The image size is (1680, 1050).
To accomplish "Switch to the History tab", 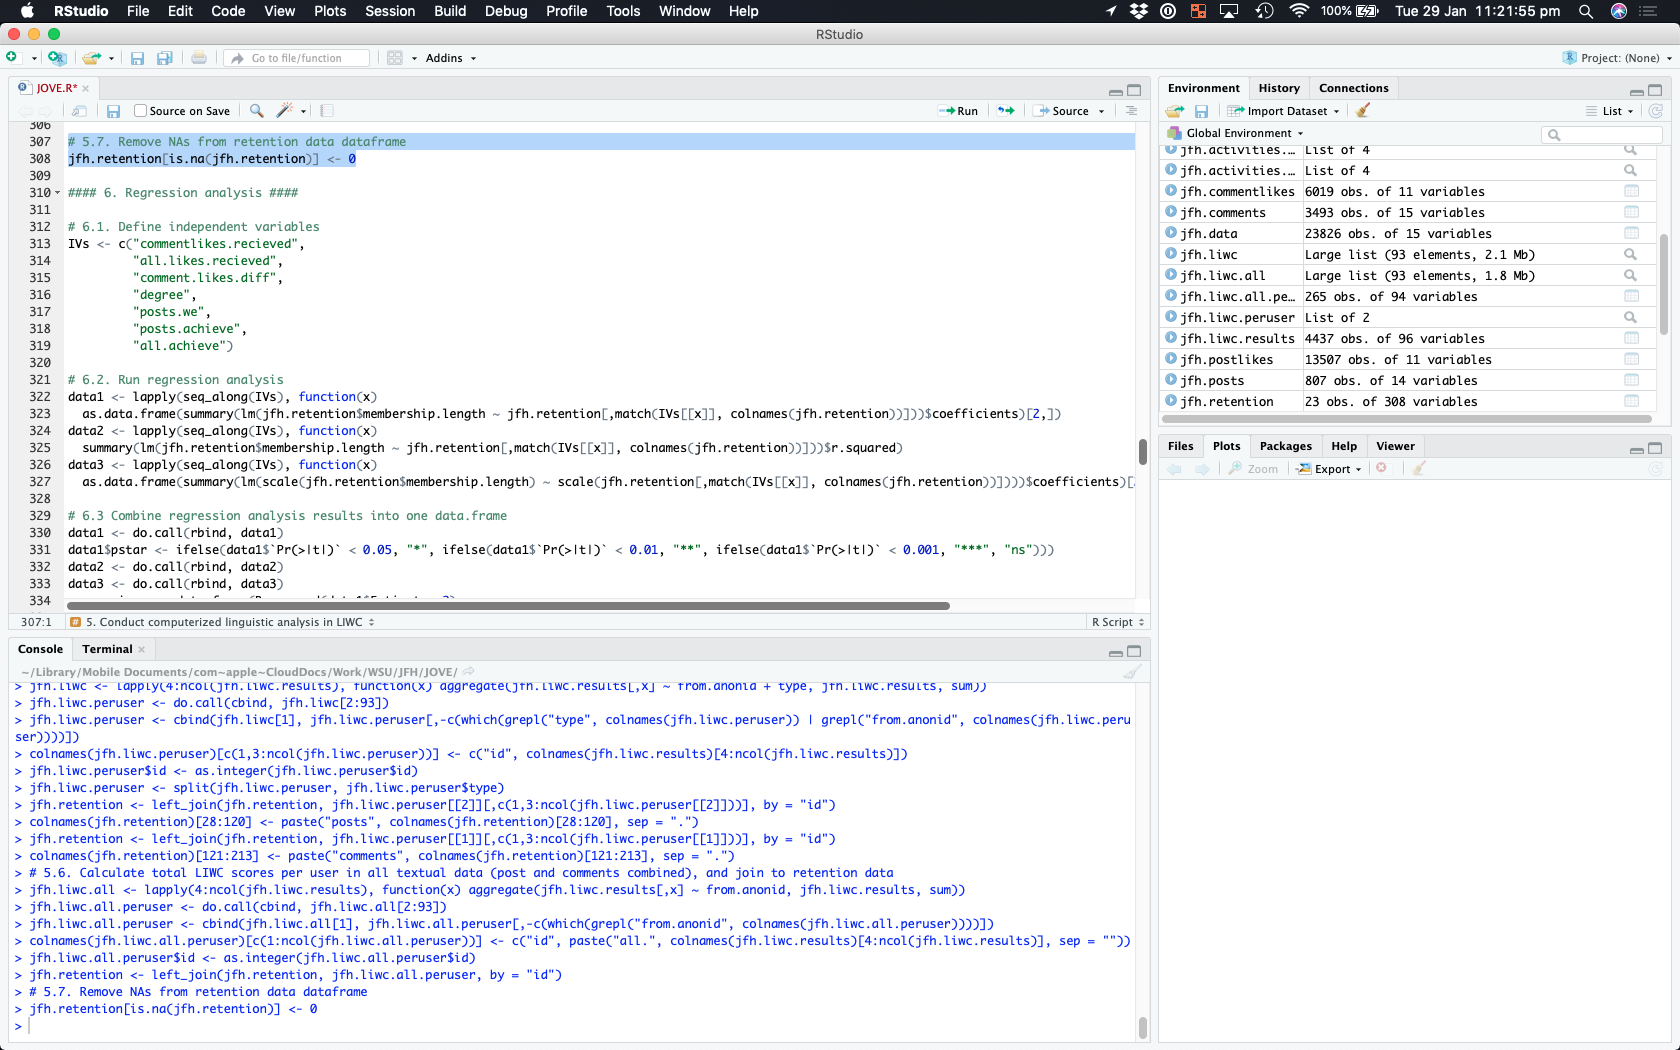I will point(1279,88).
